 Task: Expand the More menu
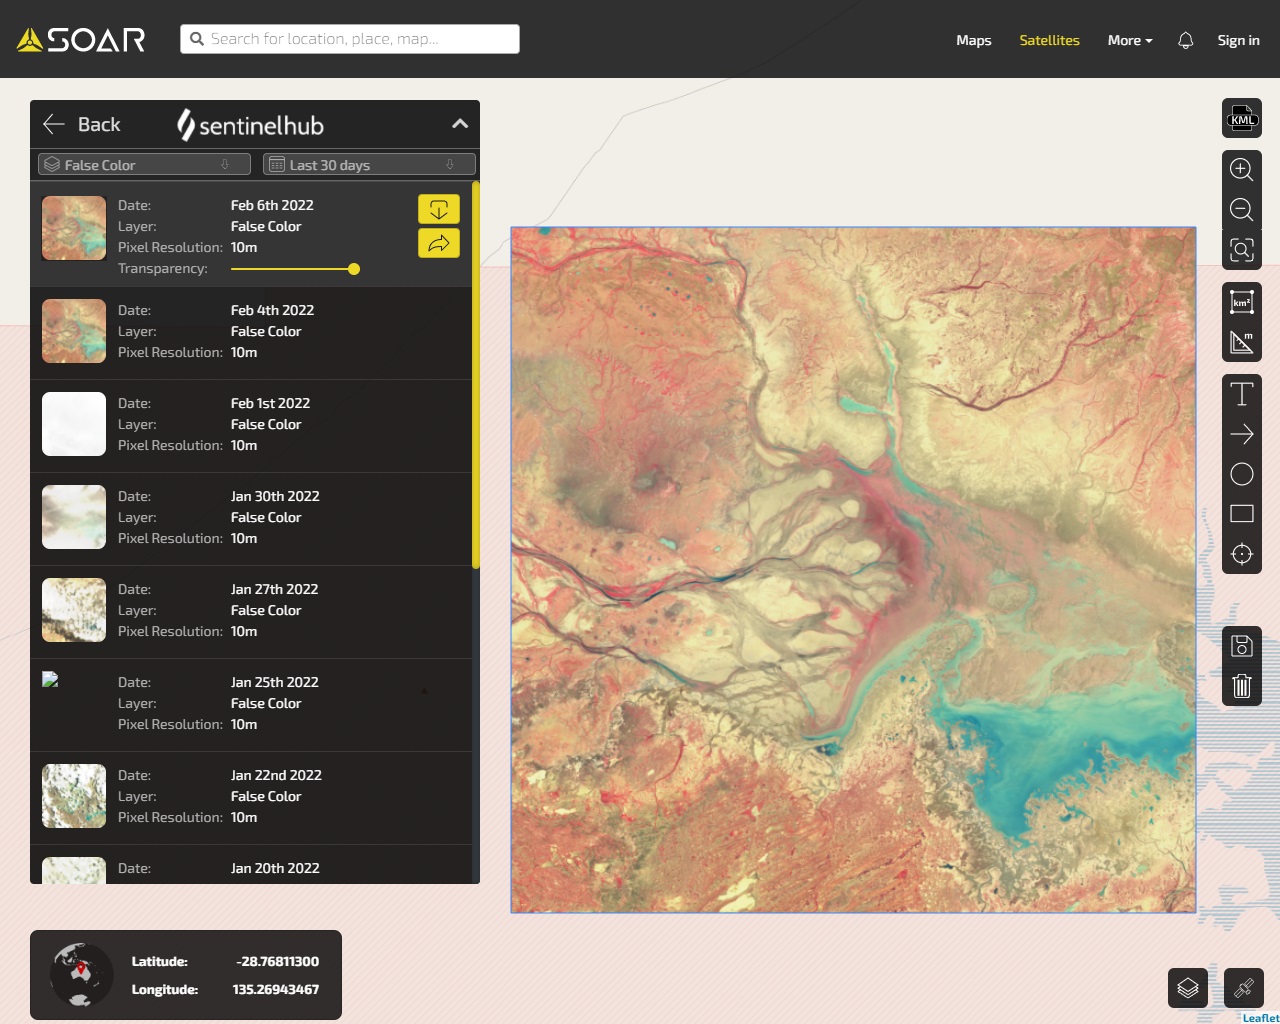1130,40
